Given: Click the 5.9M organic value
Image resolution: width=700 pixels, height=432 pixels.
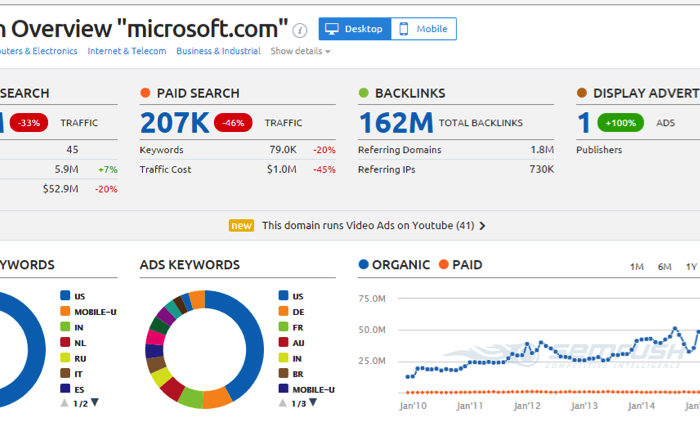Looking at the screenshot, I should coord(67,169).
